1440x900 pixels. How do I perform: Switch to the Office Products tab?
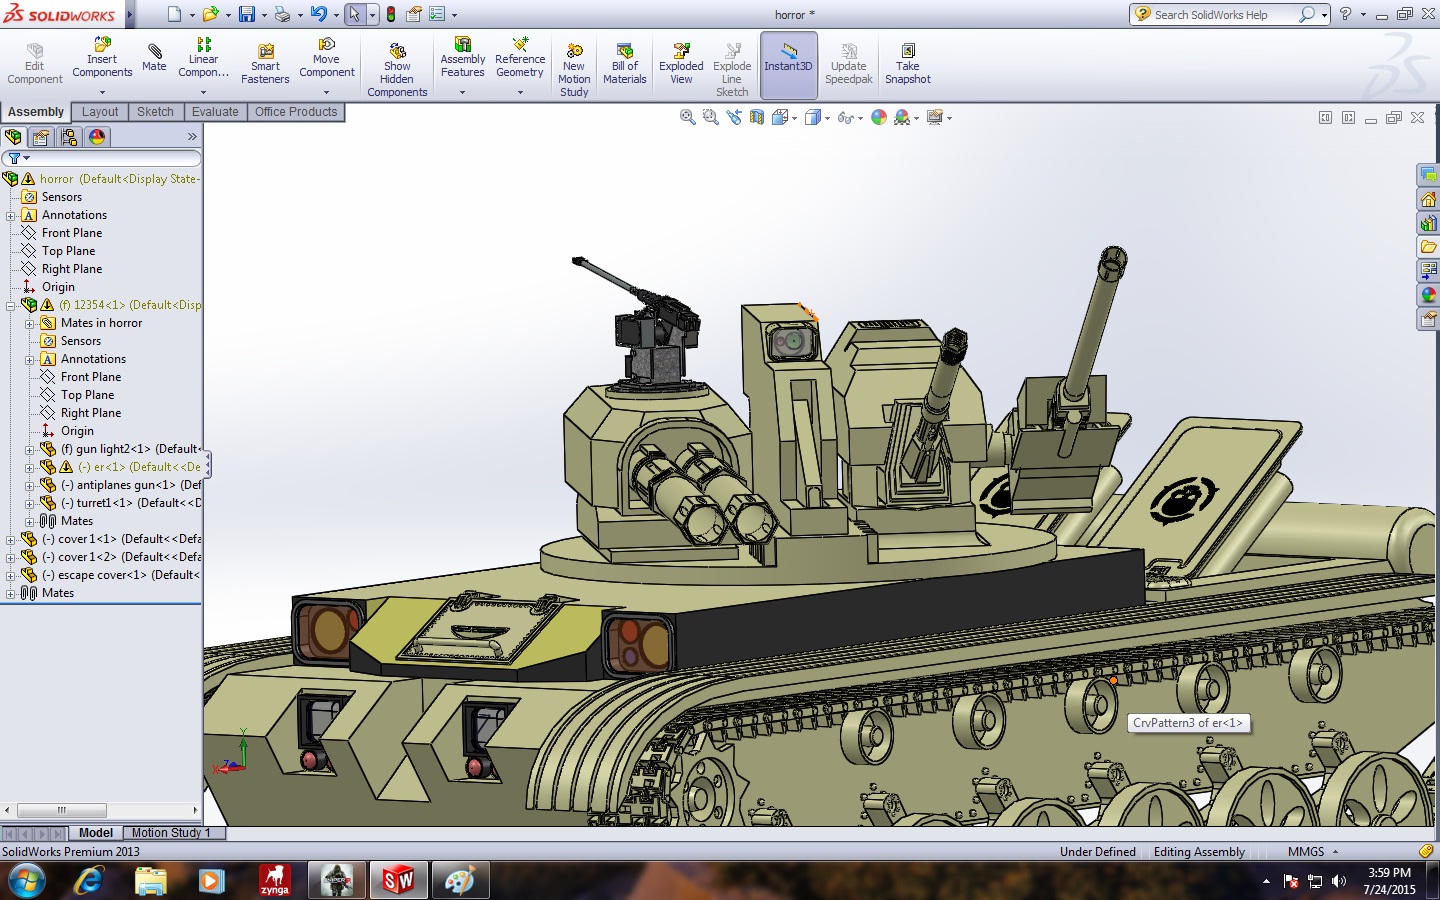point(296,112)
